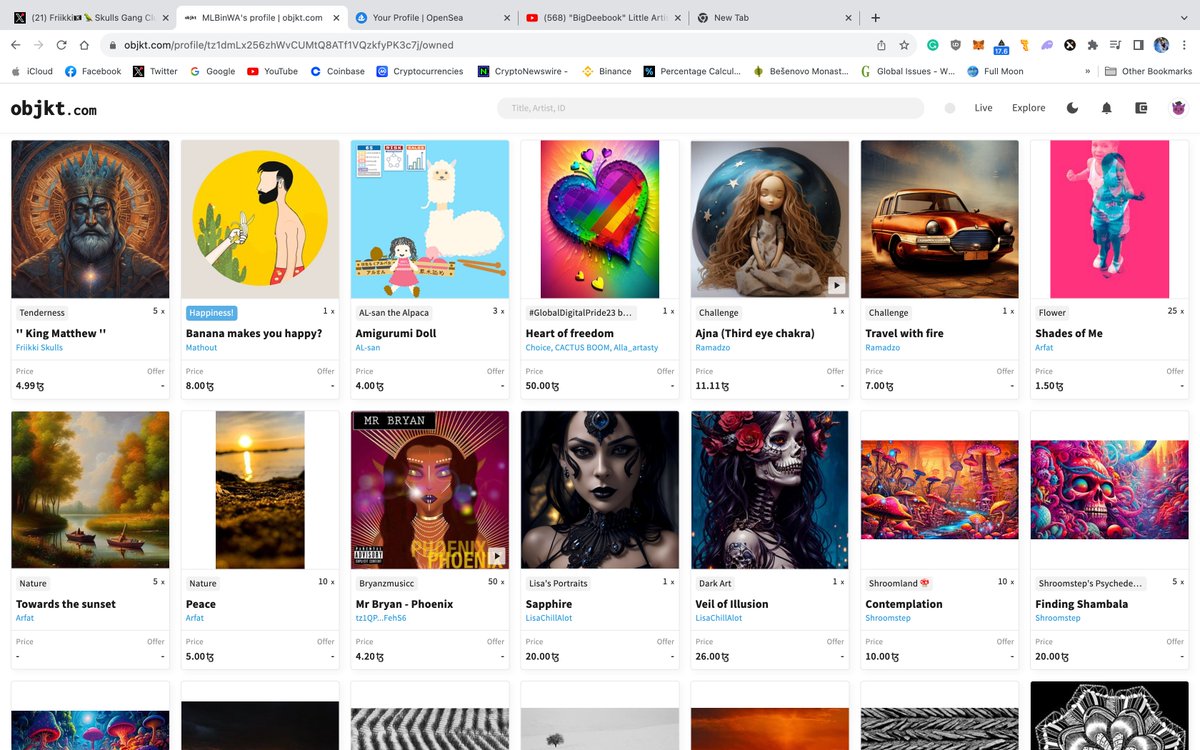Open the Other Bookmarks folder
Screen dimensions: 1200x750
(x=1149, y=71)
